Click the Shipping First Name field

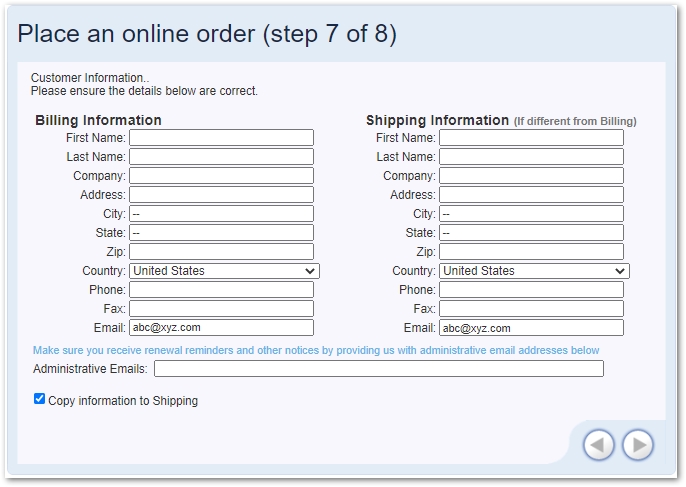(x=531, y=138)
